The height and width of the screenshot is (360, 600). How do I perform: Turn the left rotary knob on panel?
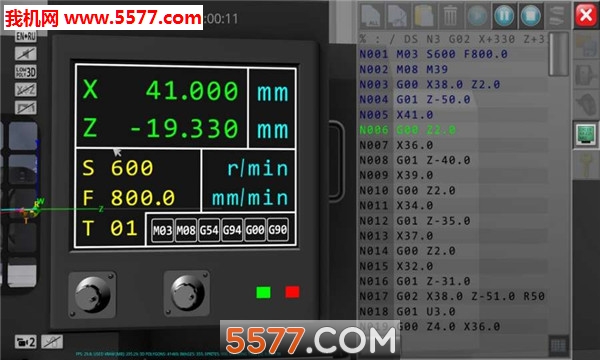click(x=92, y=295)
